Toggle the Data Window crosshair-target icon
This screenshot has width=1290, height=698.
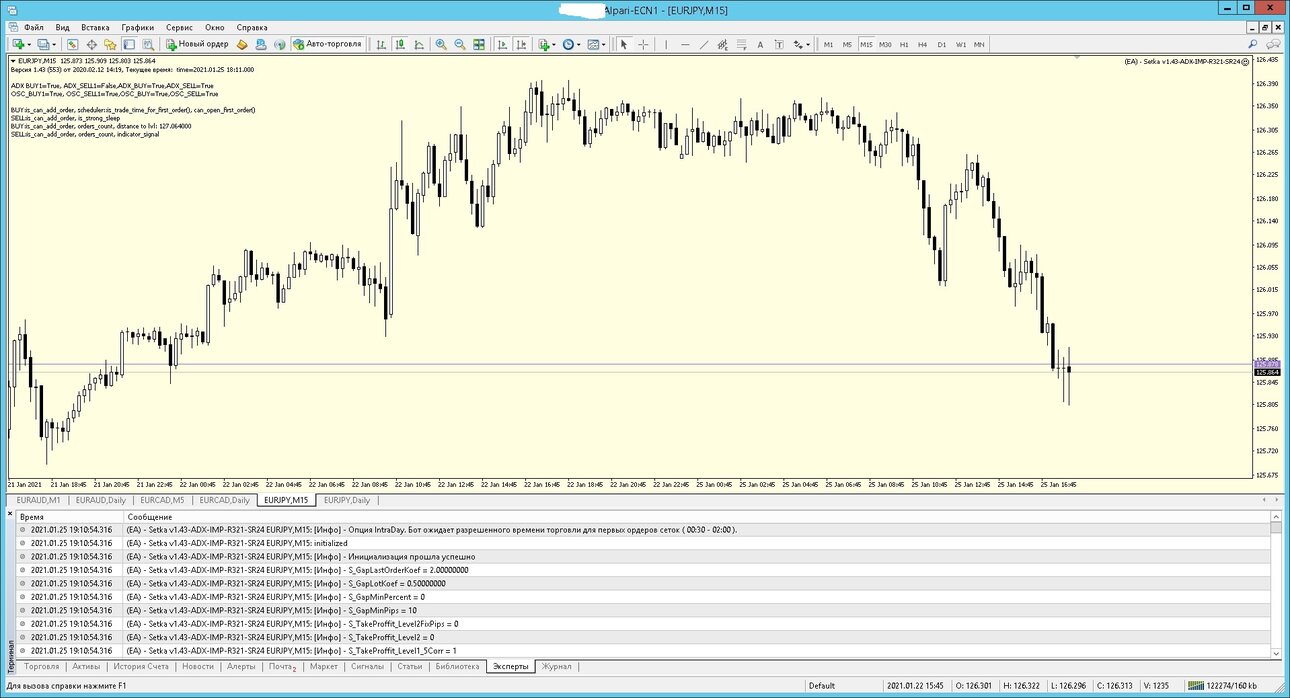(91, 44)
